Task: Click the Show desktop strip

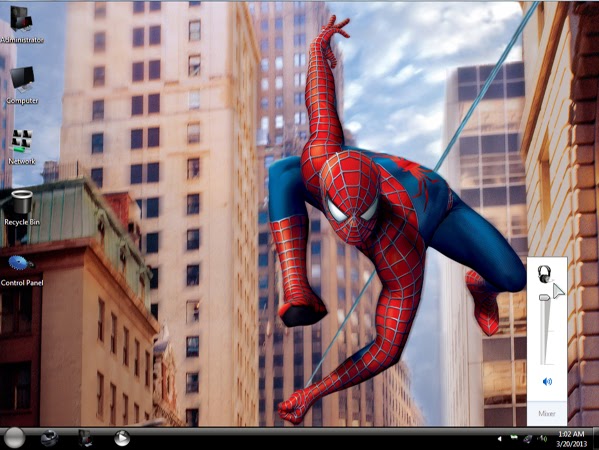Action: (595, 439)
